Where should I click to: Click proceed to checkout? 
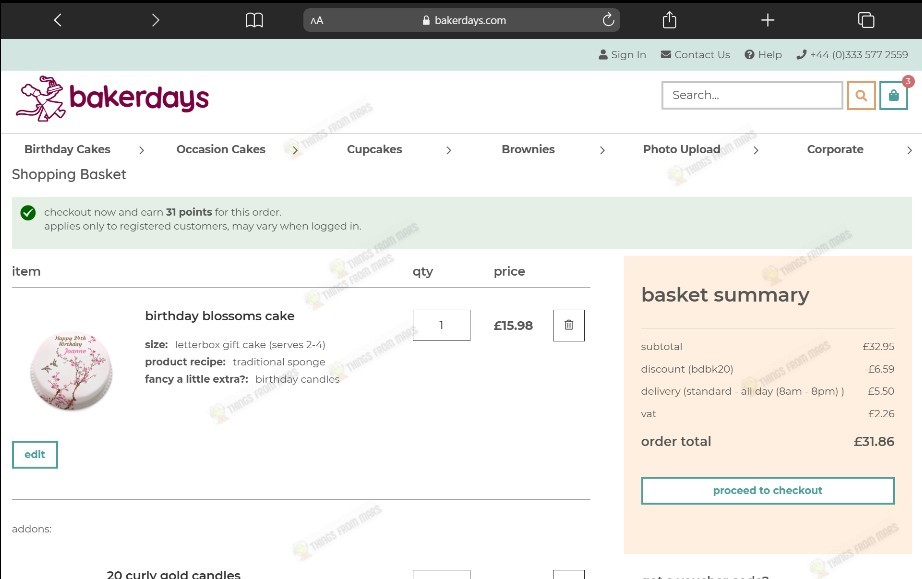[x=767, y=490]
